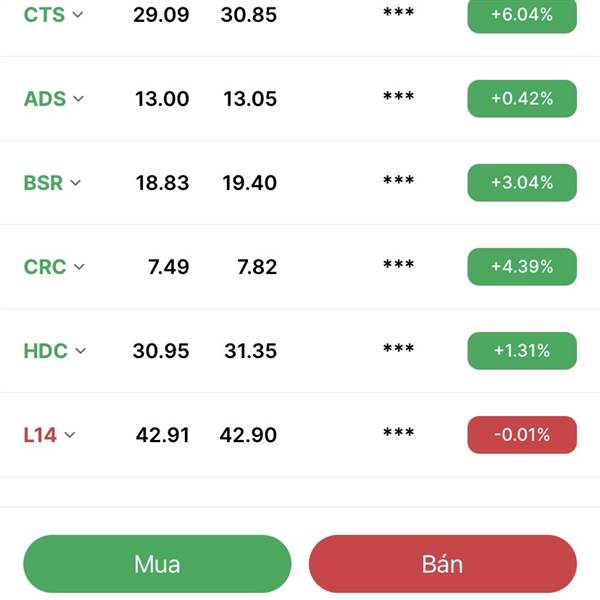Select the +4.39% green badge for CRC

tap(522, 267)
